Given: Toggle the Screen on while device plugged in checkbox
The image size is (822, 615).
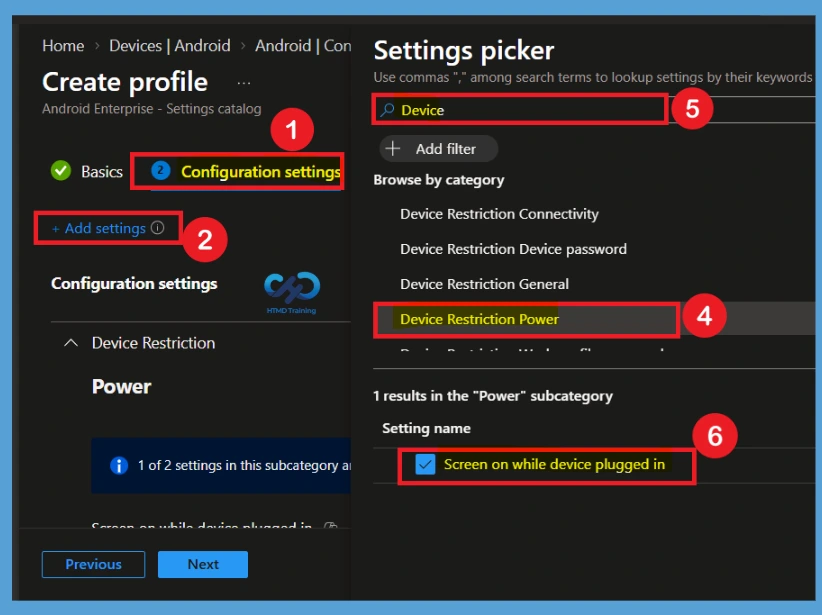Looking at the screenshot, I should 425,464.
